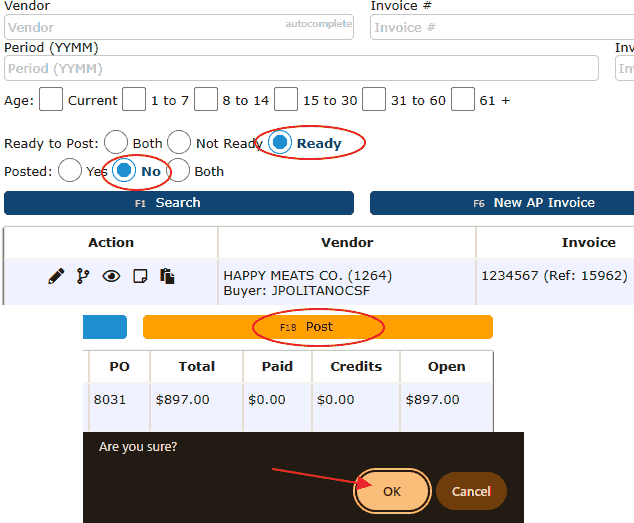Viewport: 634px width, 523px height.
Task: Select the Ready to Post 'Ready' radio button
Action: [281, 143]
